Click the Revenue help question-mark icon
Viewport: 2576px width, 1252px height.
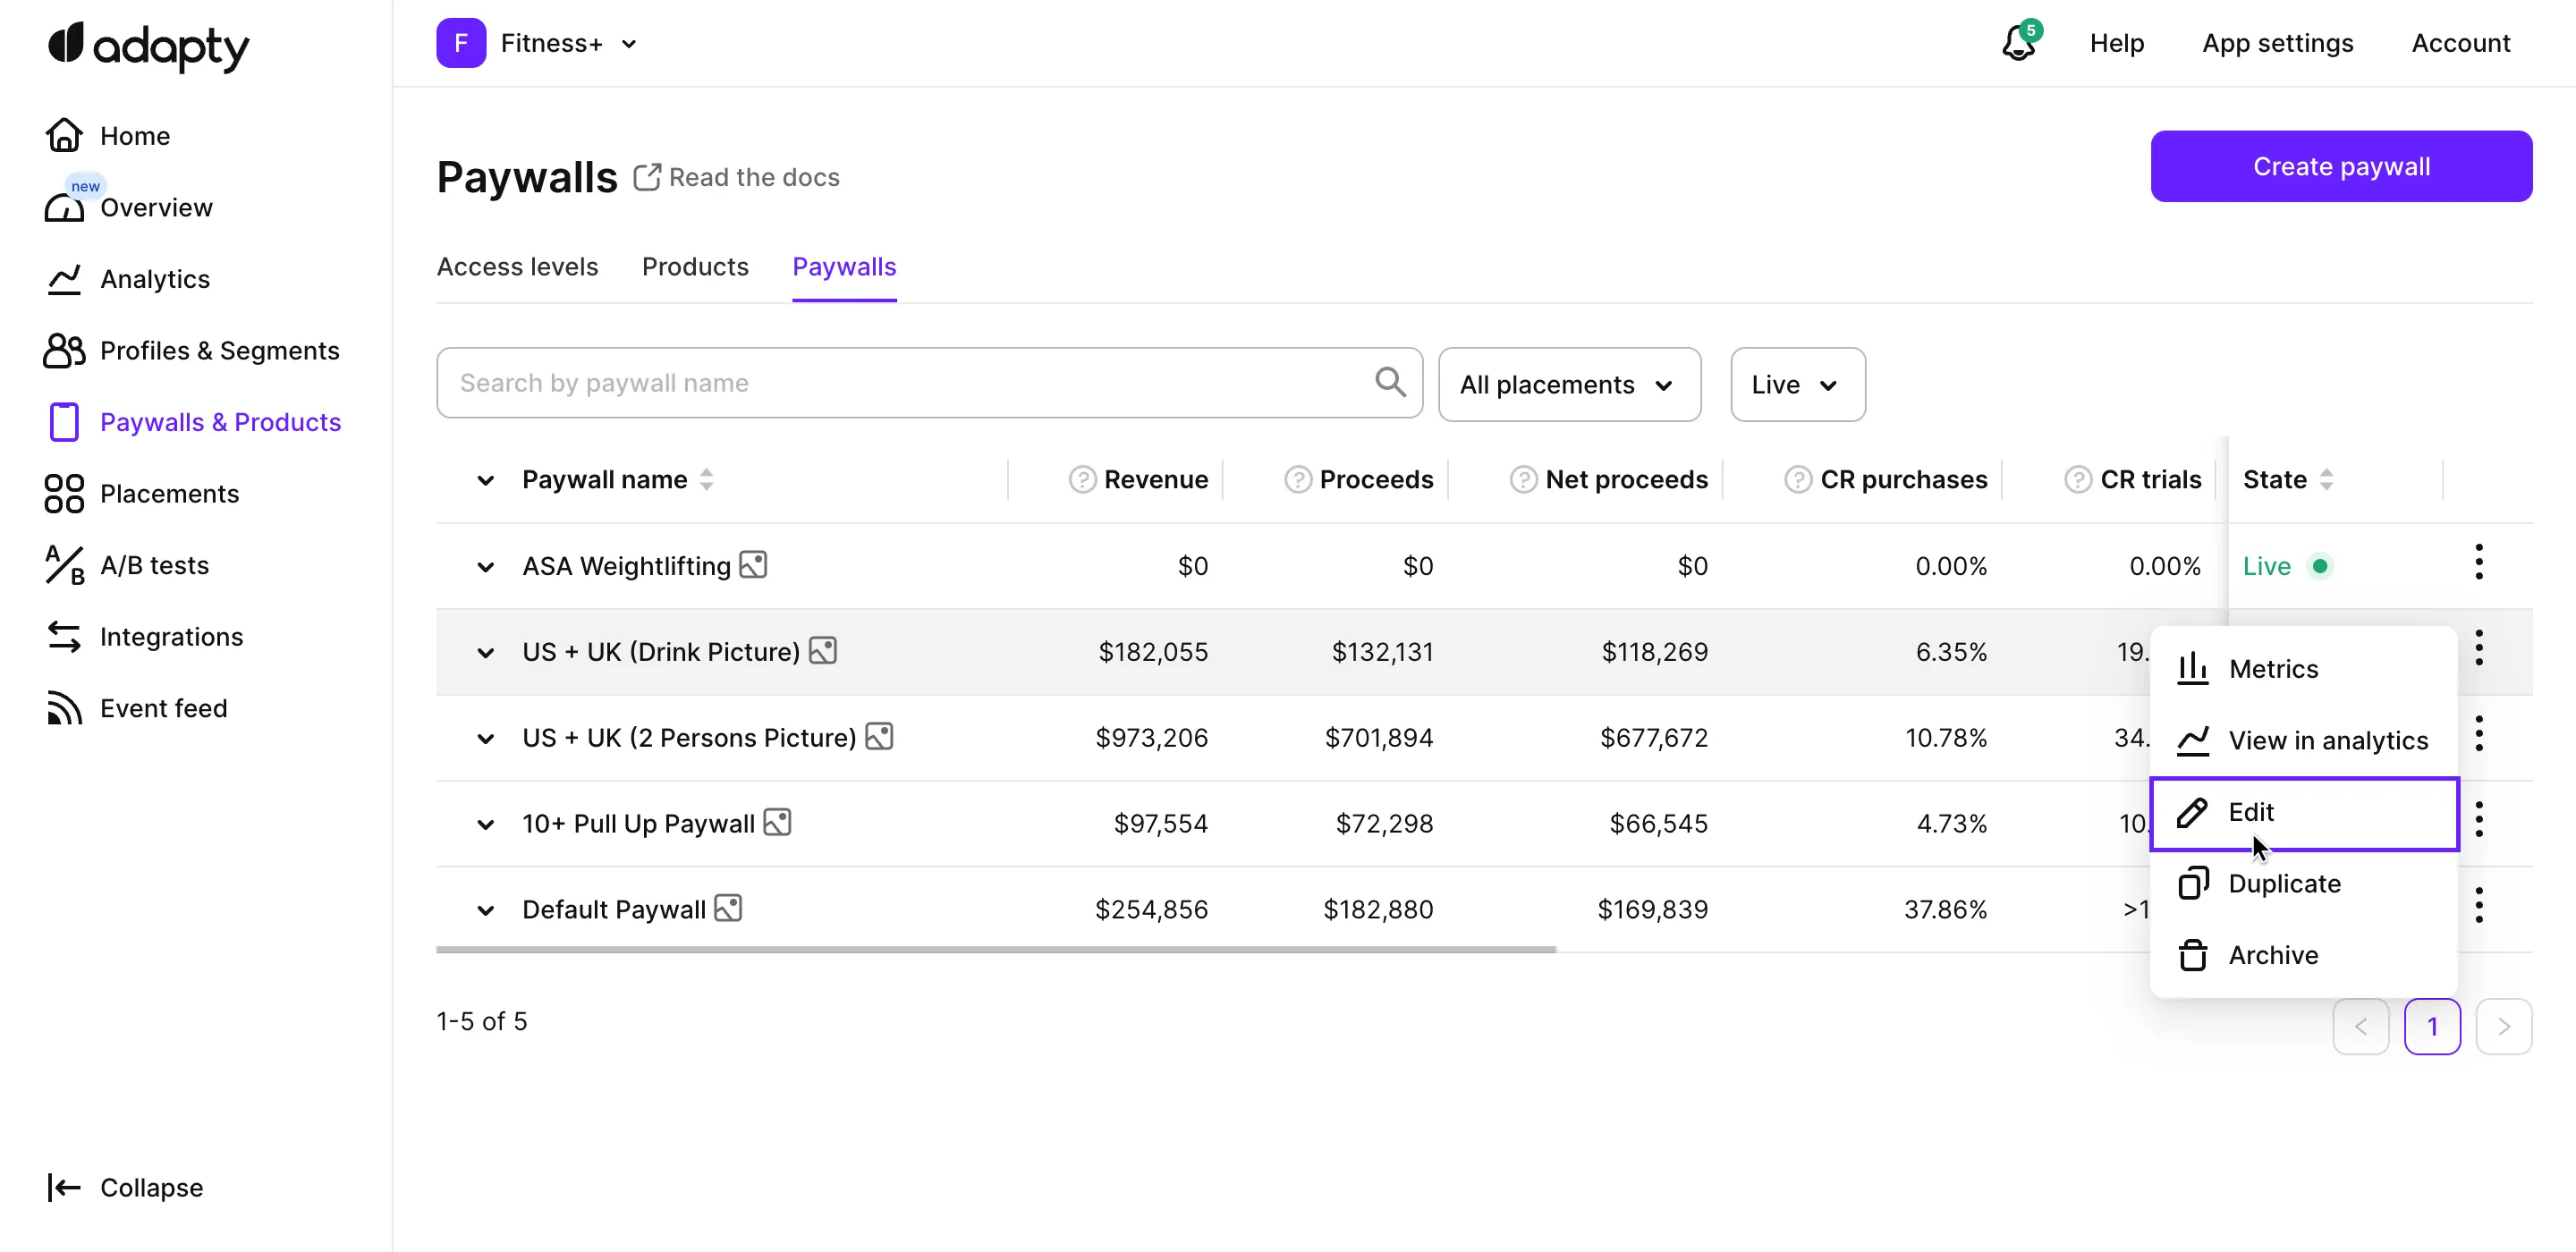(x=1082, y=480)
